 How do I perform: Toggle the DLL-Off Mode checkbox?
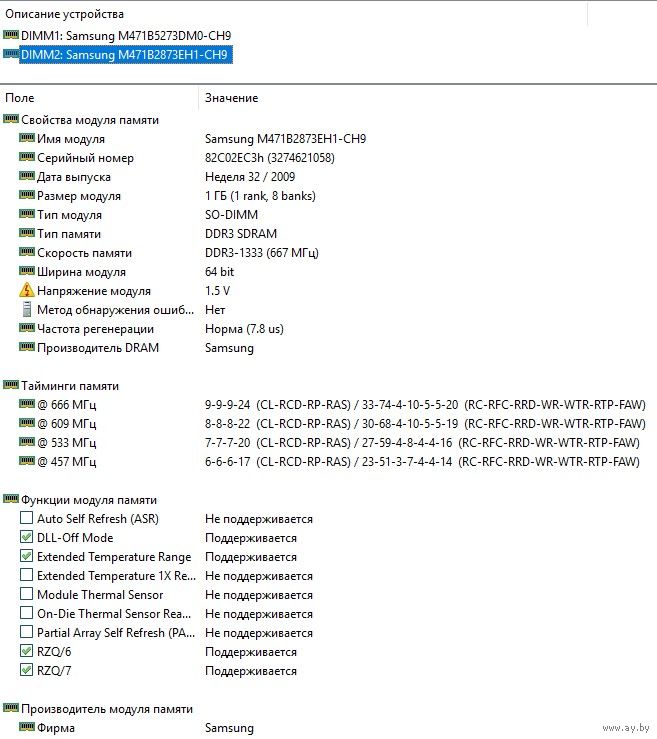pyautogui.click(x=26, y=537)
